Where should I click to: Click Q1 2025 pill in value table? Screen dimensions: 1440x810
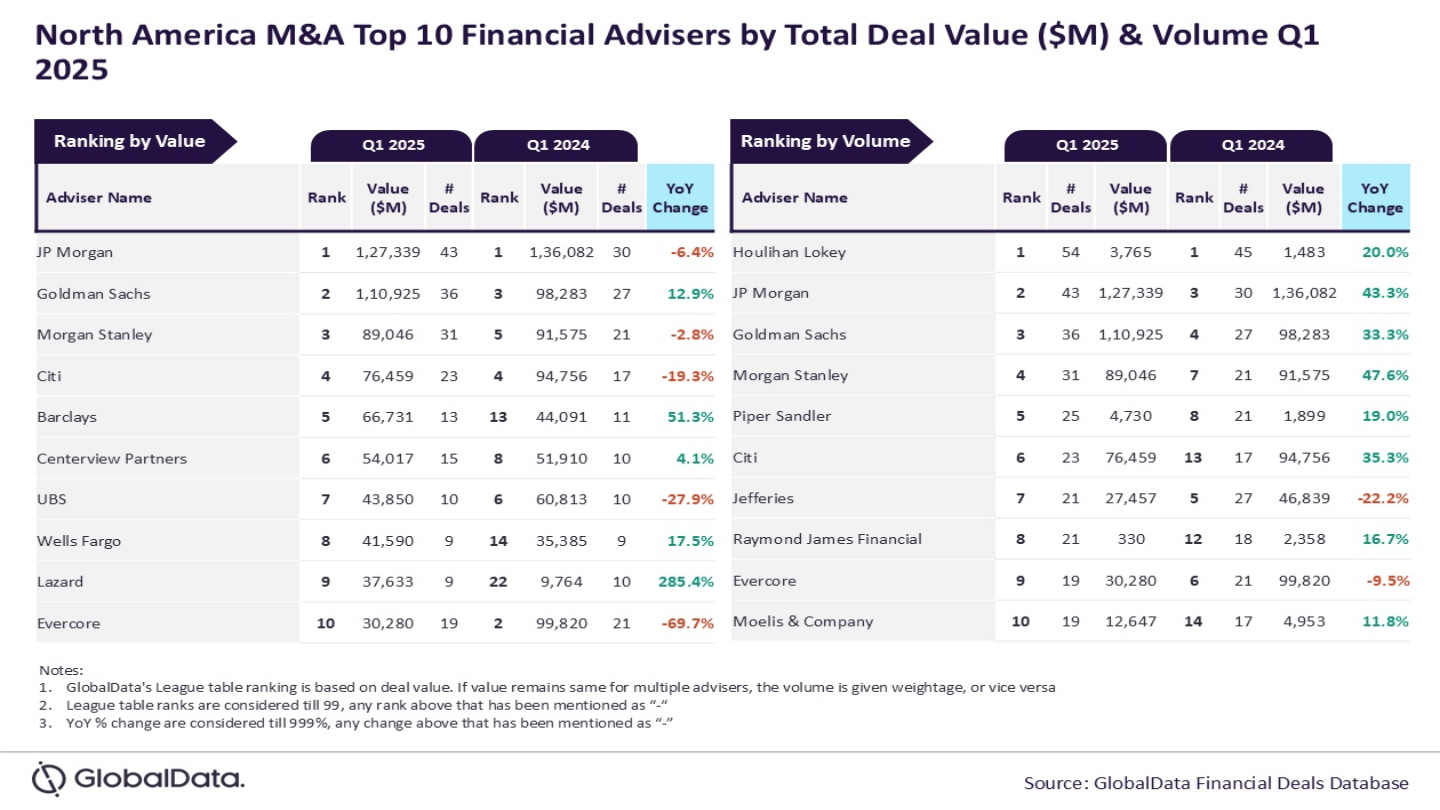click(393, 145)
